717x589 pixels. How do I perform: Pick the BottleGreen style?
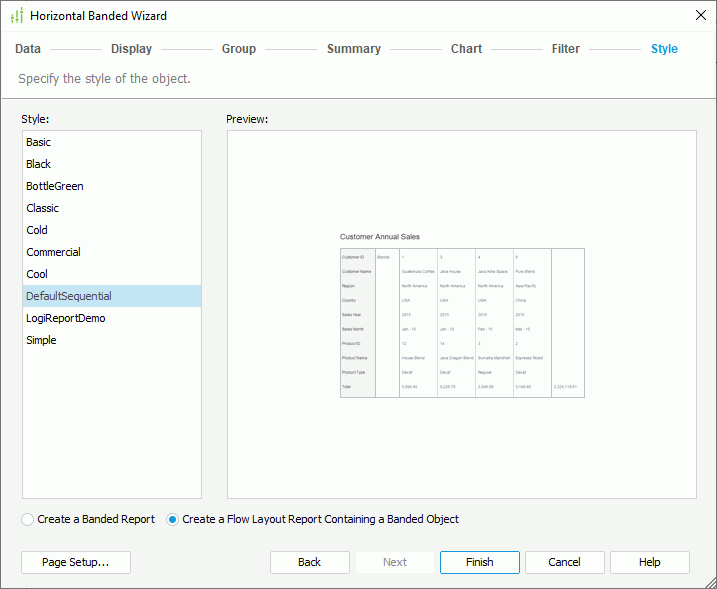55,186
